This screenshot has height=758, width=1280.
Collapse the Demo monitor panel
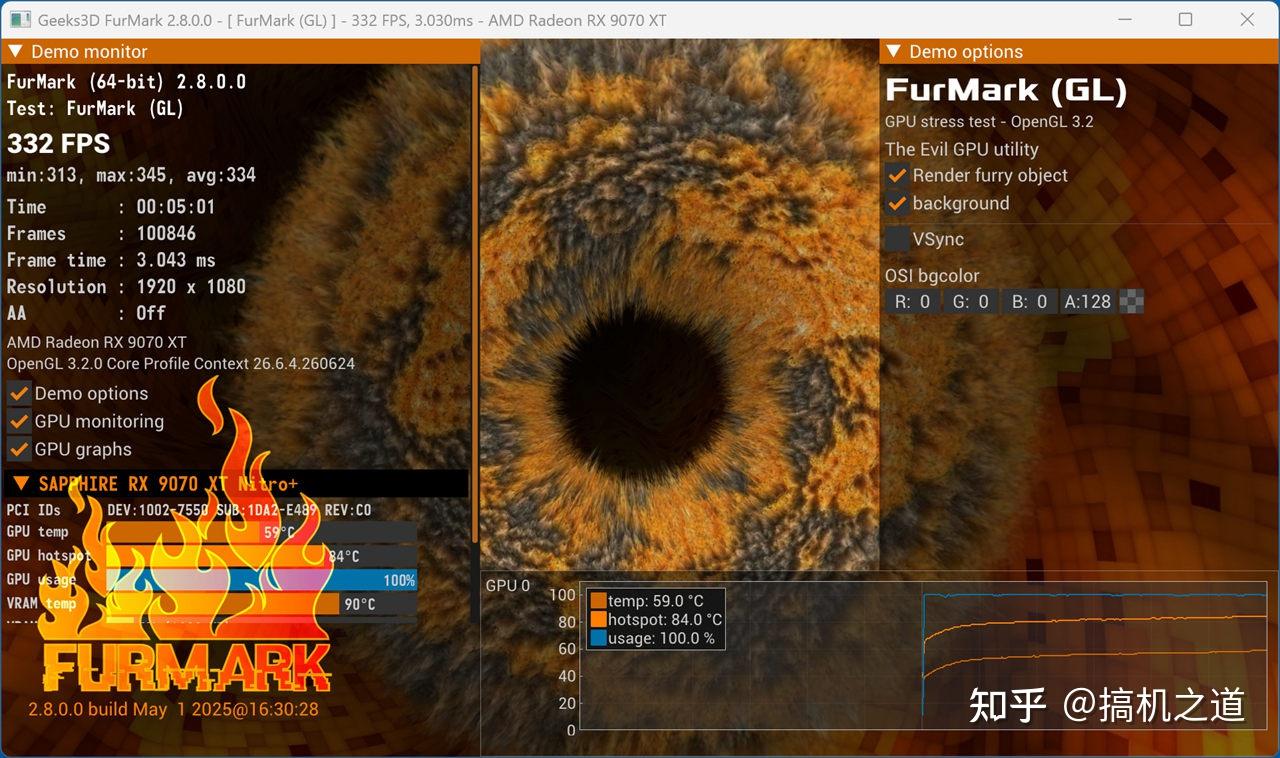click(17, 52)
